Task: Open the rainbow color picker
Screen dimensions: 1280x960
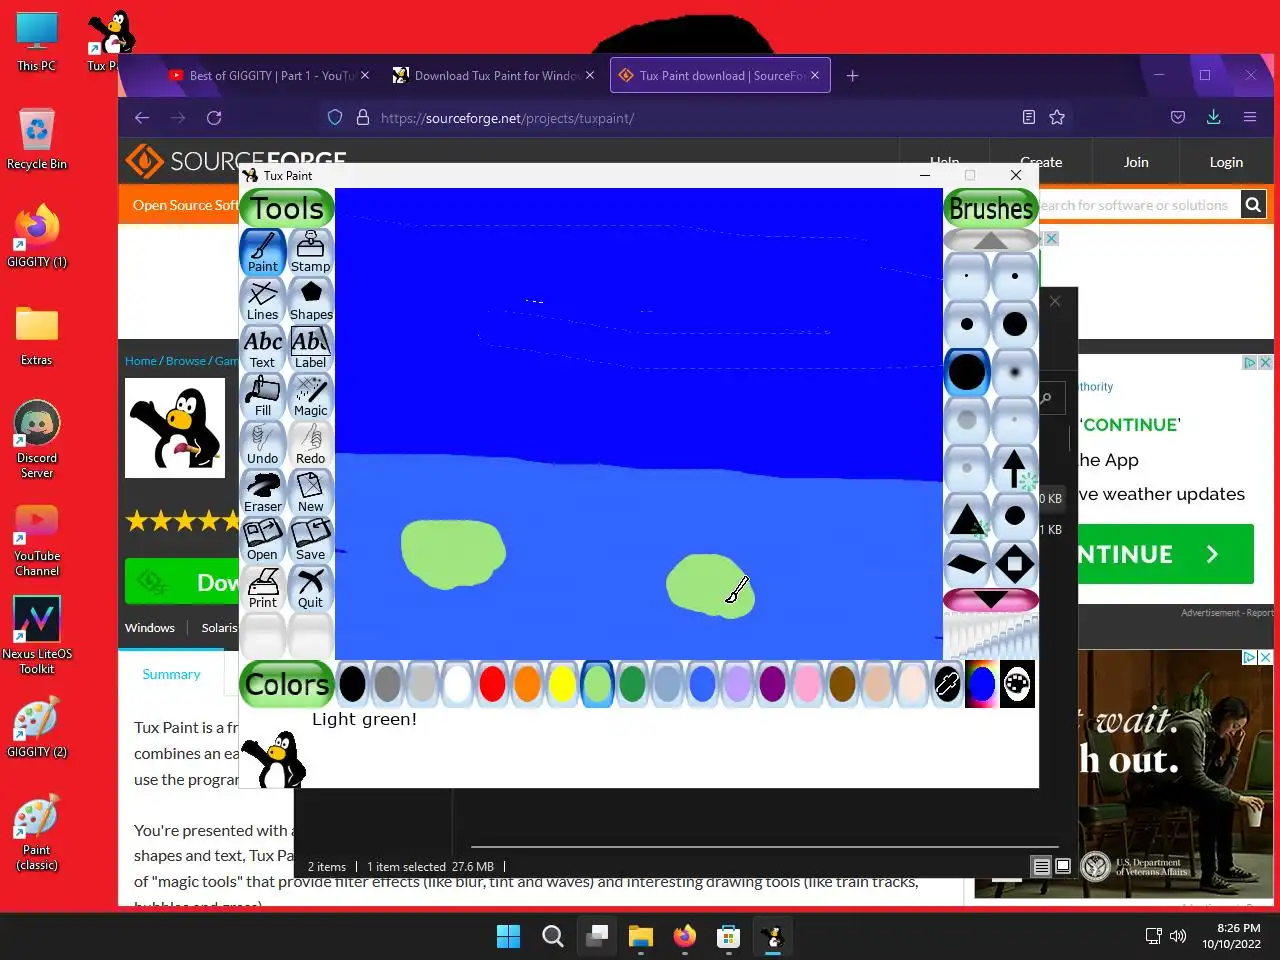Action: pyautogui.click(x=981, y=684)
